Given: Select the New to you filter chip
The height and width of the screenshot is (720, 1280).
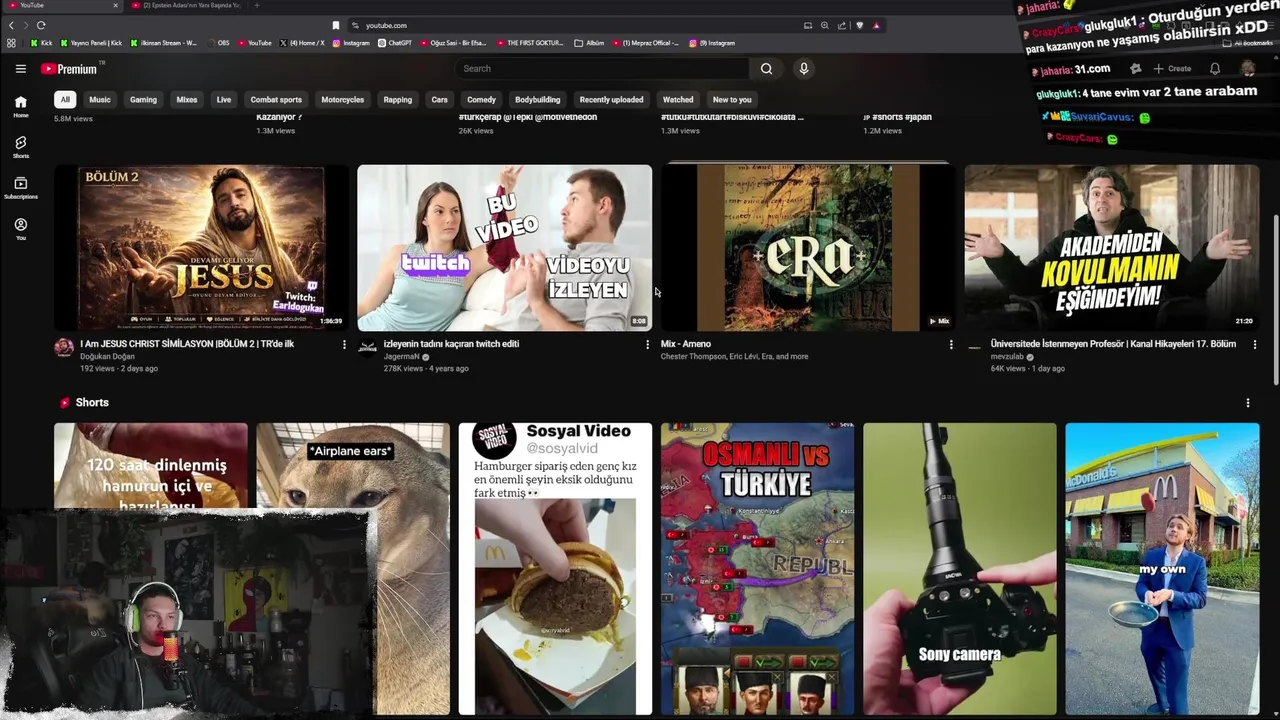Looking at the screenshot, I should click(x=732, y=100).
